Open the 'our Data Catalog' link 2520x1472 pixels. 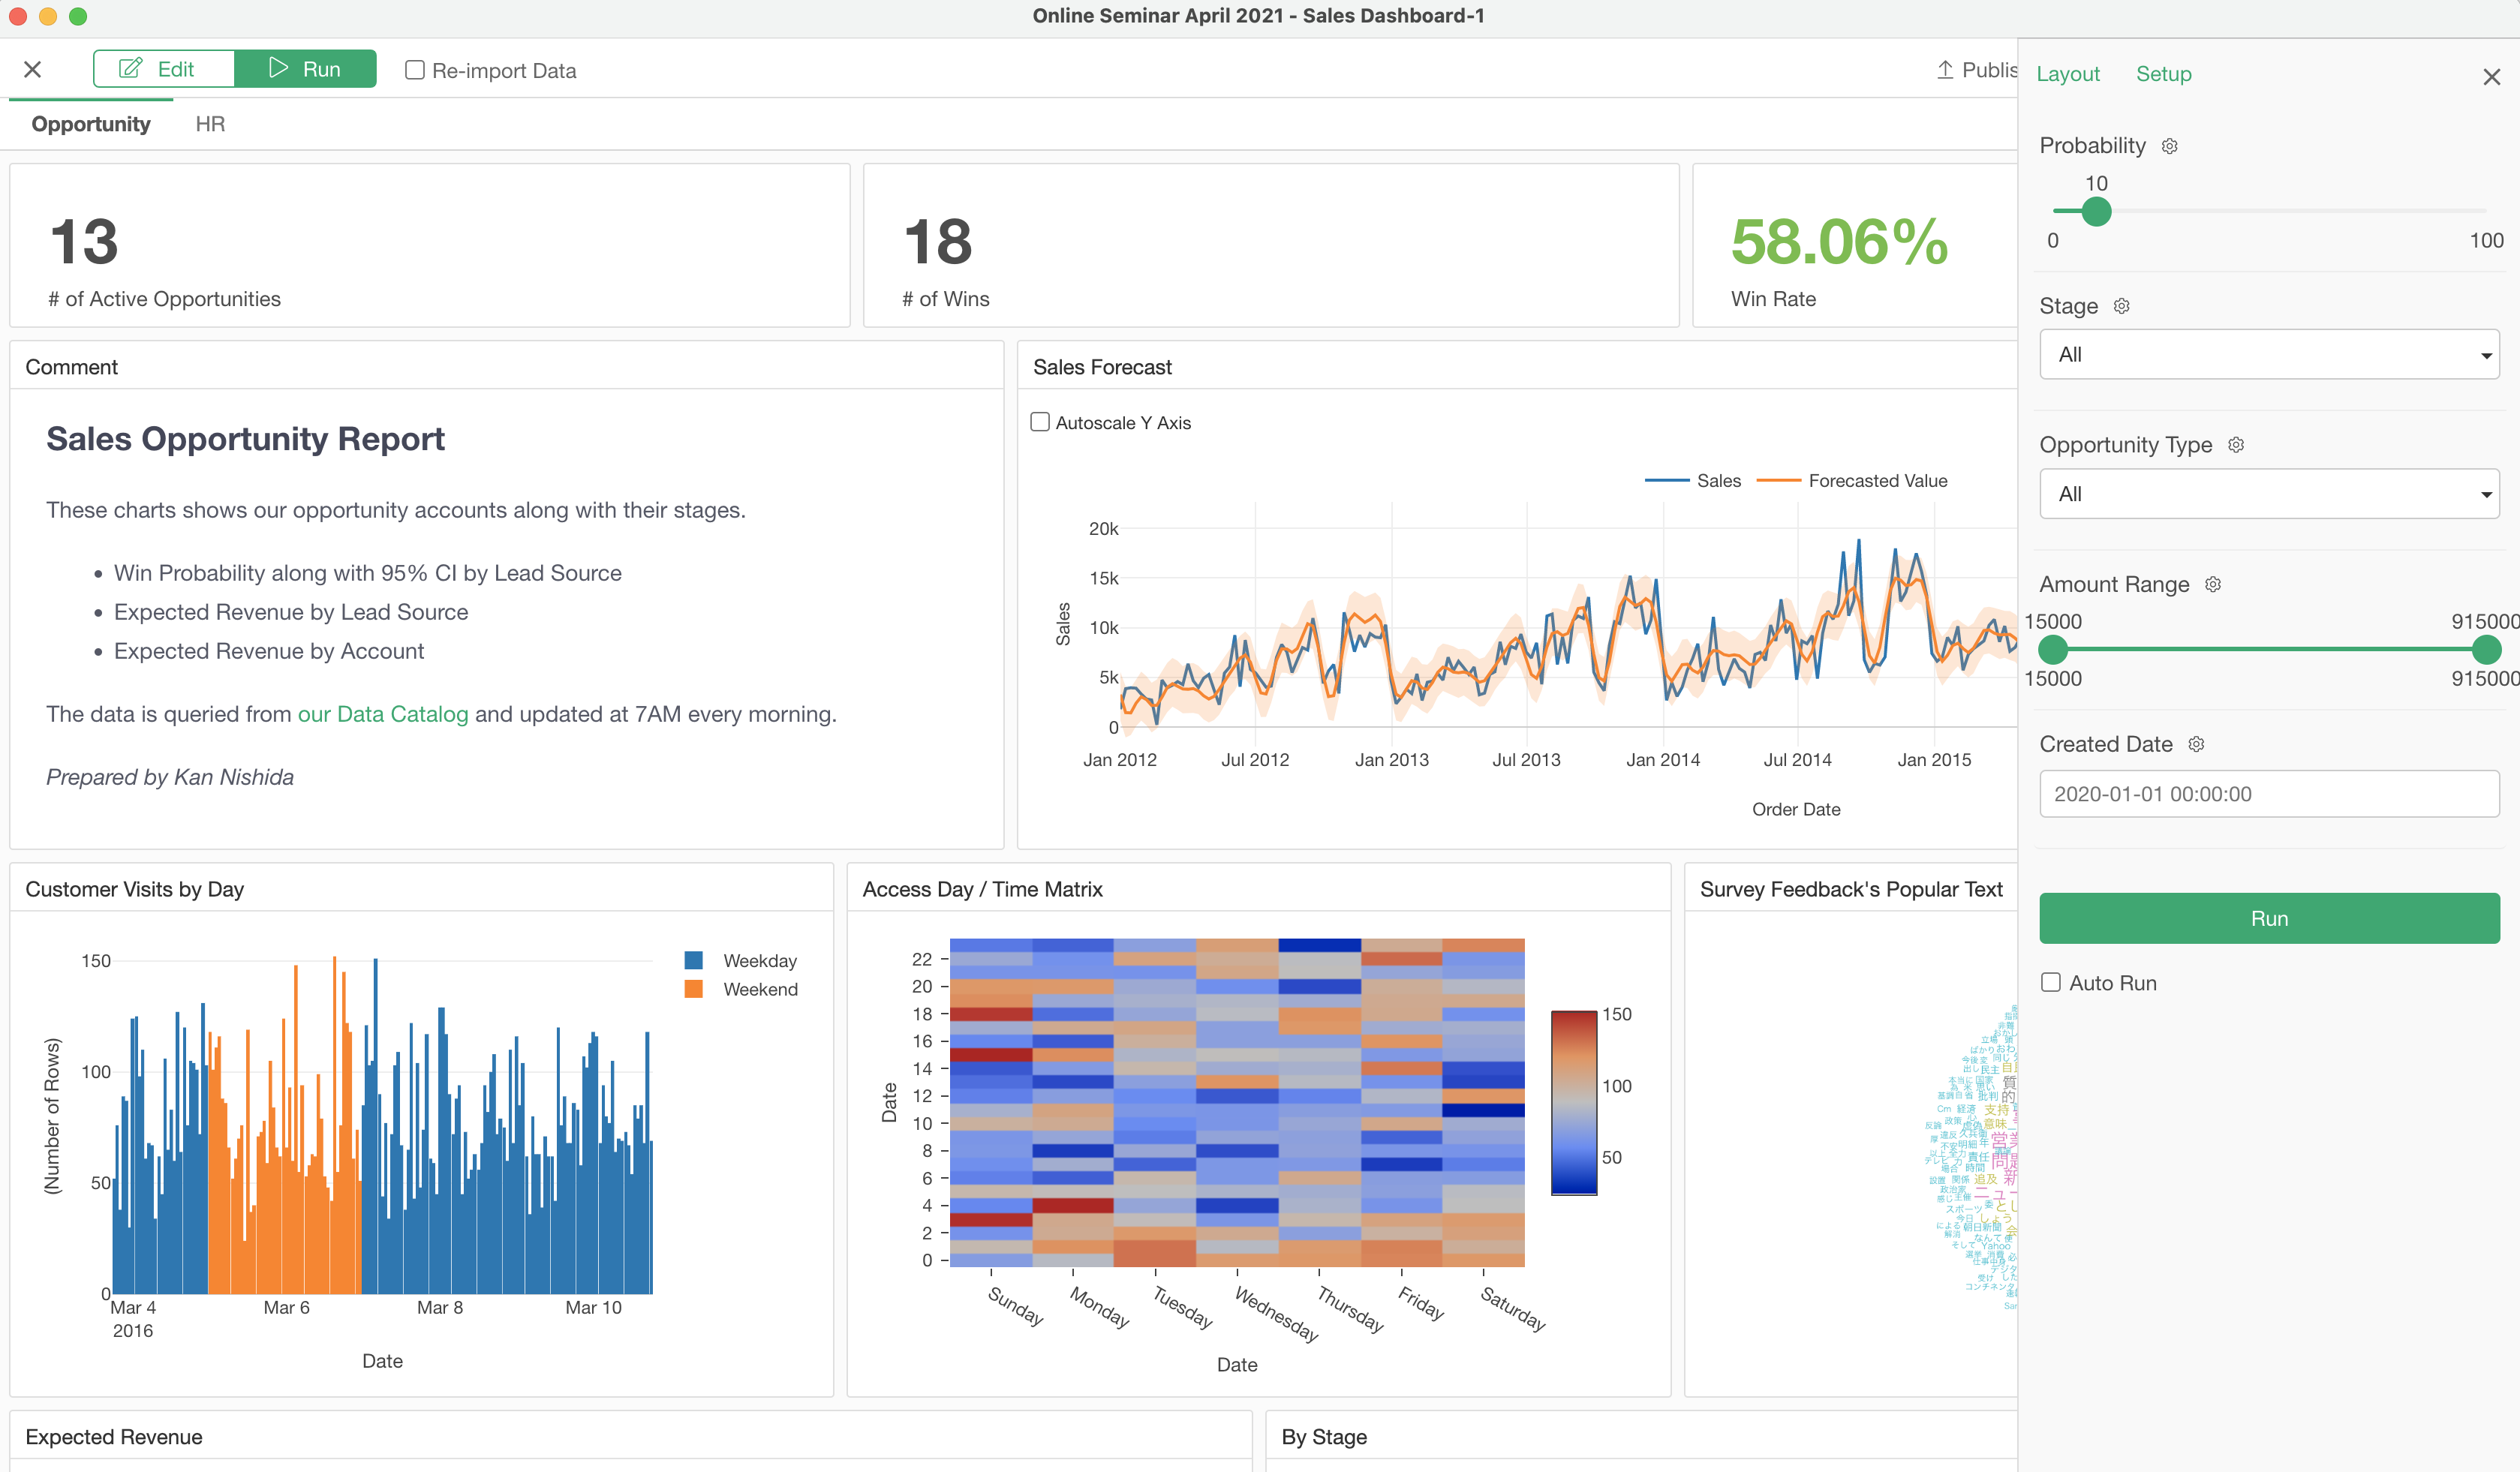click(x=383, y=714)
